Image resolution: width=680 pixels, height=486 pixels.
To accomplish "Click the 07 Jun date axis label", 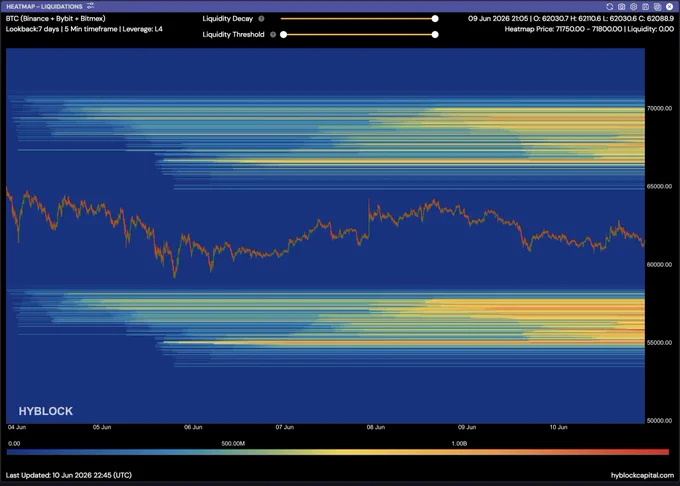I will tap(284, 427).
